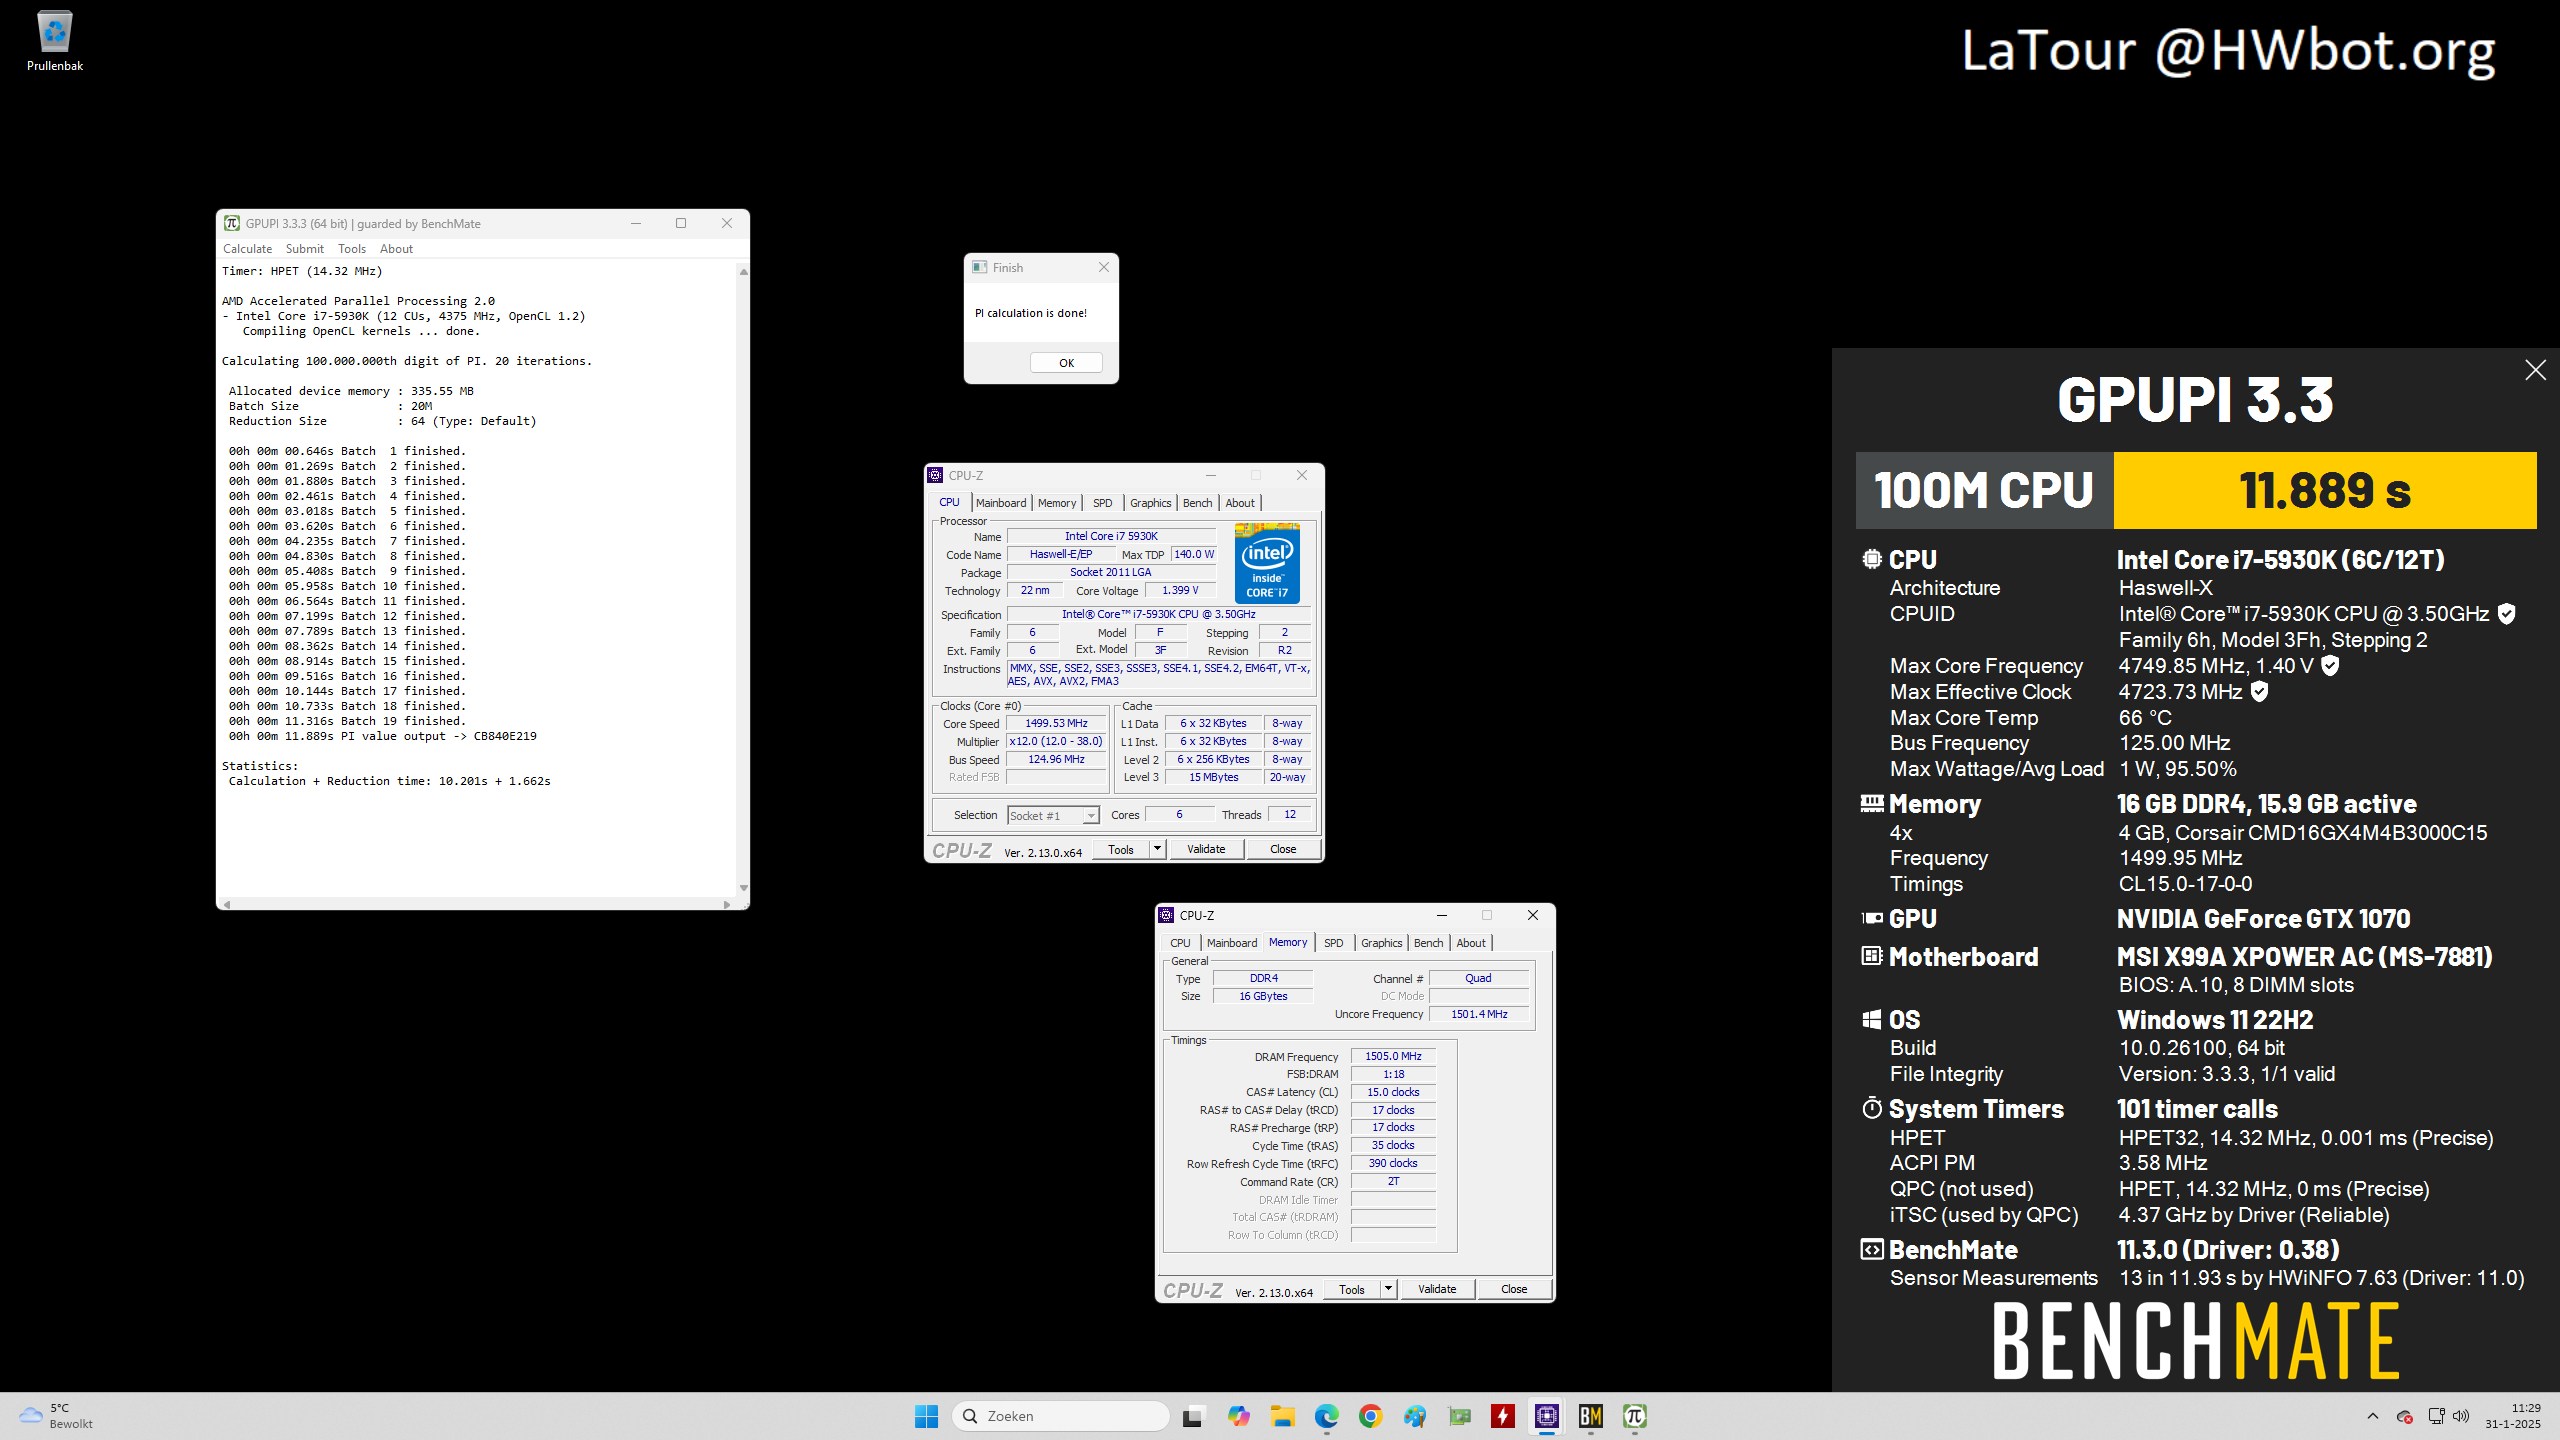Open the green graphics card app icon

[x=1459, y=1416]
